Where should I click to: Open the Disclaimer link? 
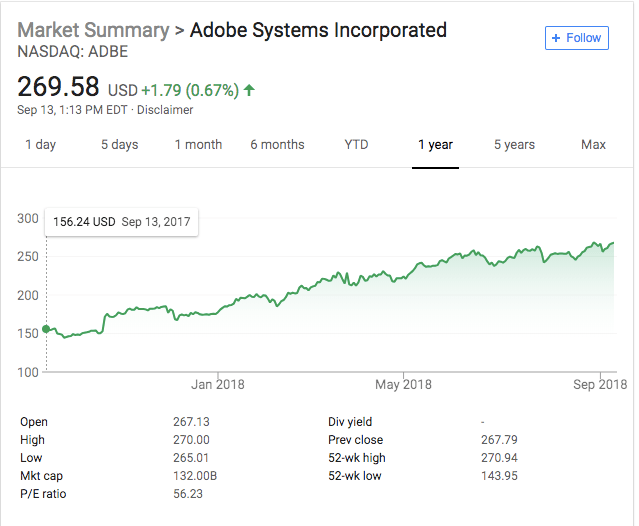click(x=165, y=110)
